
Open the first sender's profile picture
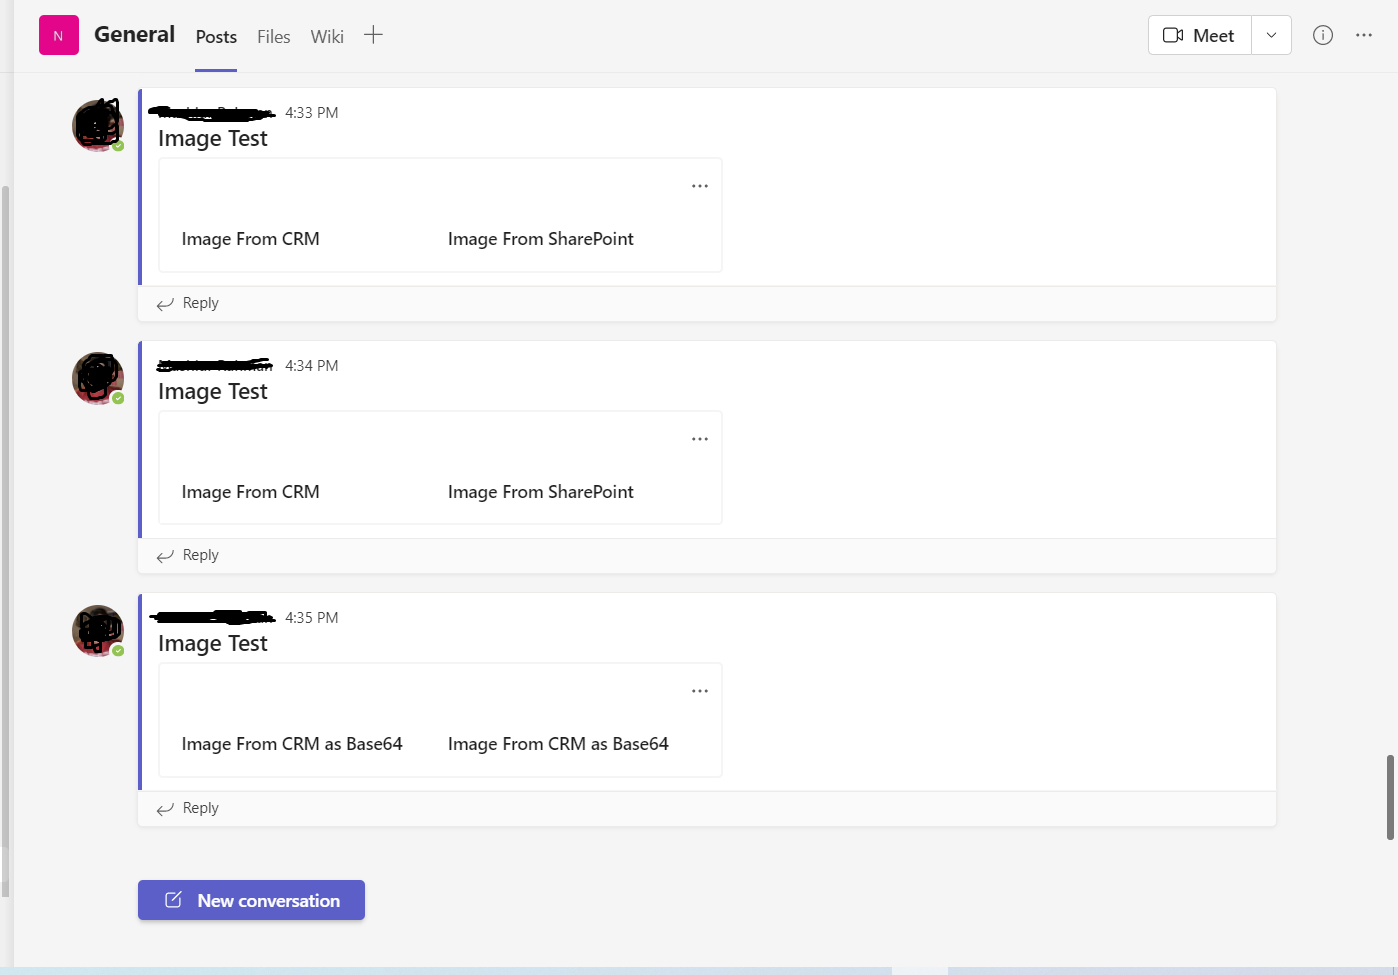pos(97,124)
